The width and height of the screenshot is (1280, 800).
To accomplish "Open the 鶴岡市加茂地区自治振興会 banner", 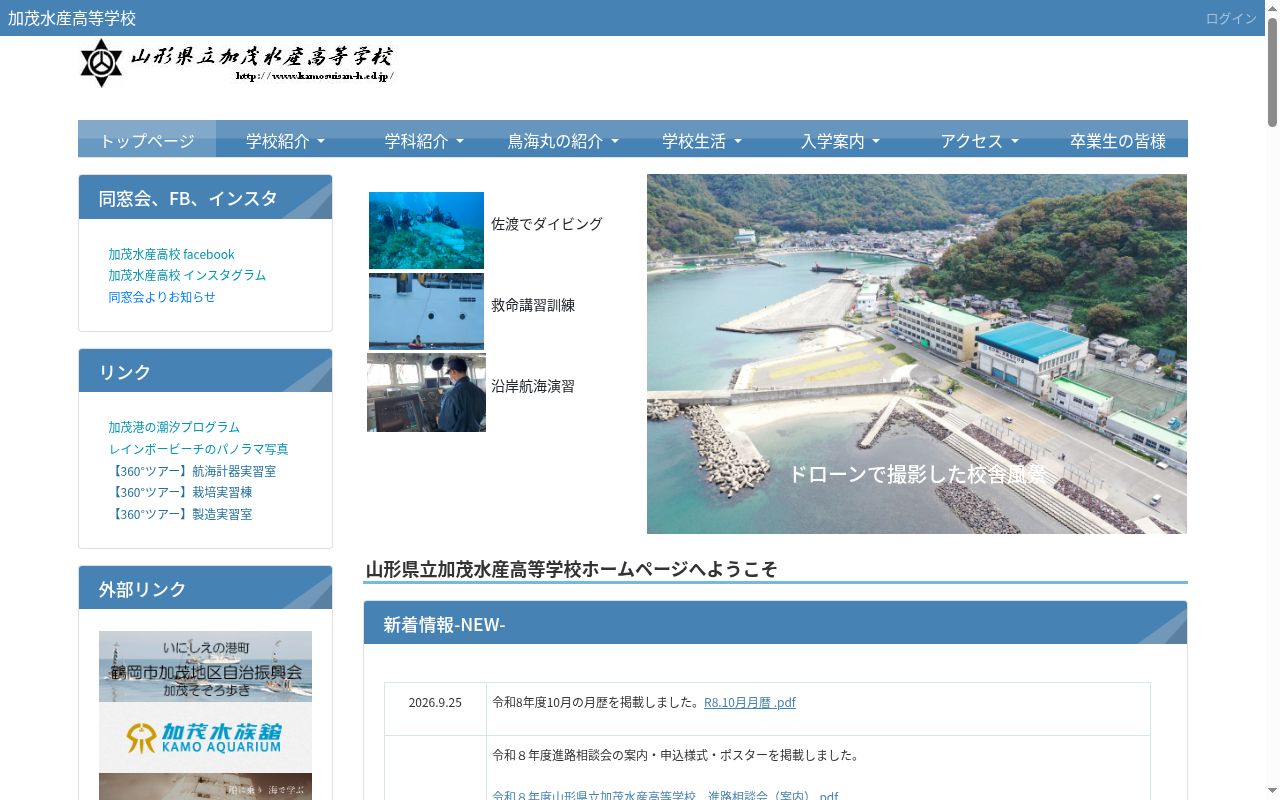I will [x=205, y=666].
